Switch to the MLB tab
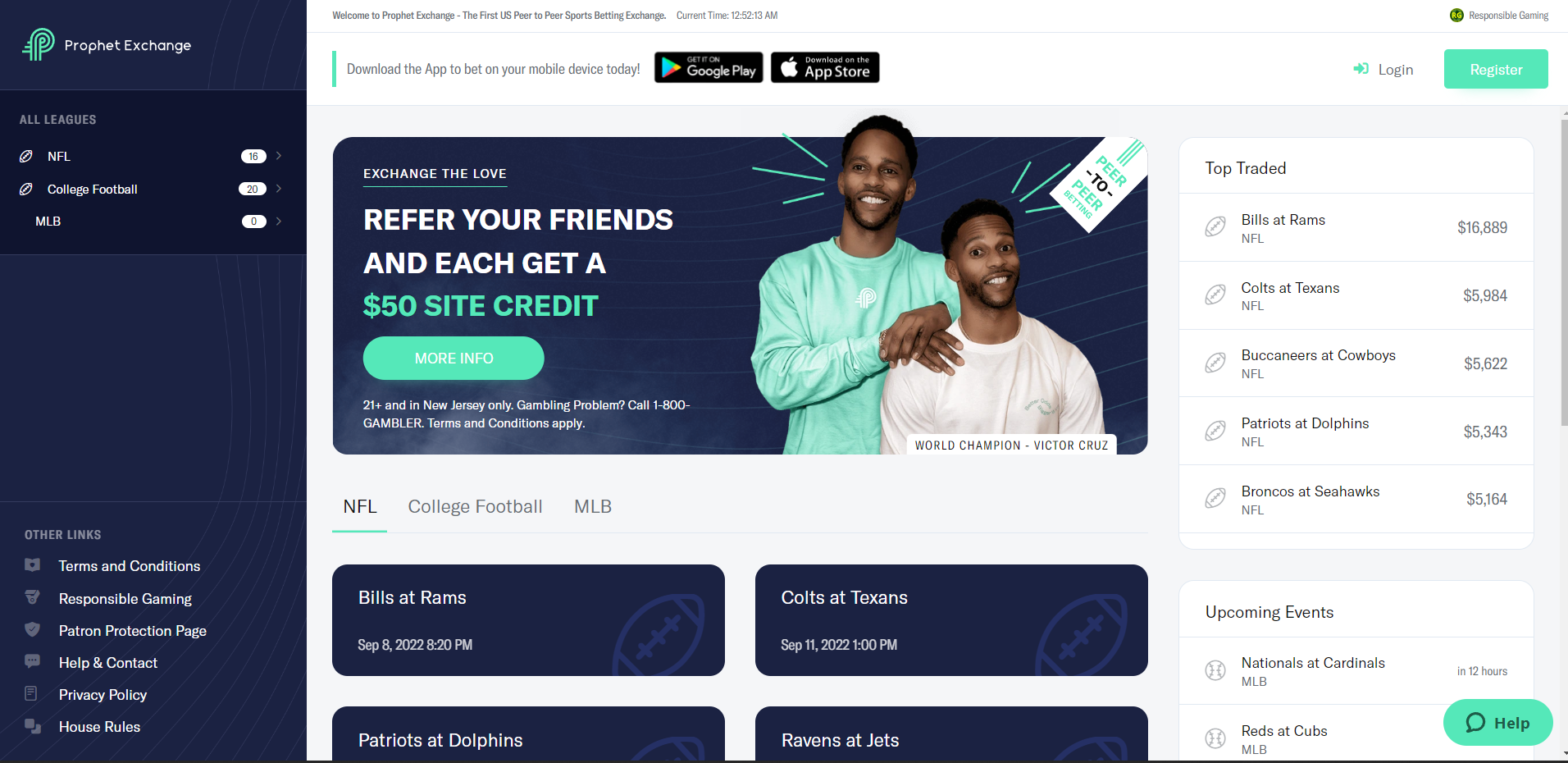Image resolution: width=1568 pixels, height=763 pixels. (592, 507)
